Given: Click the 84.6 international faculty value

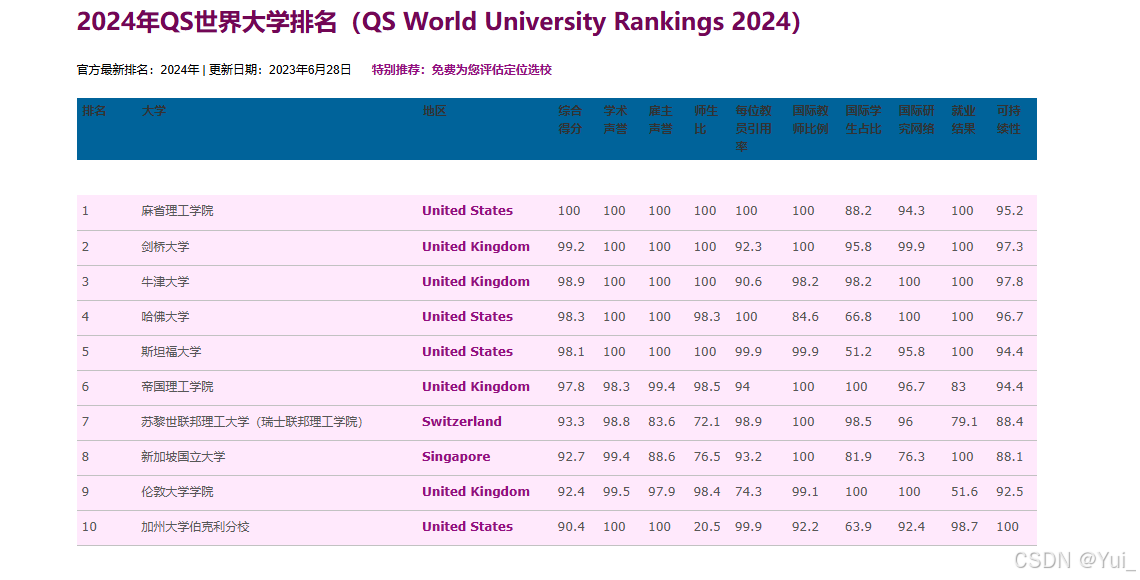Looking at the screenshot, I should [x=805, y=316].
